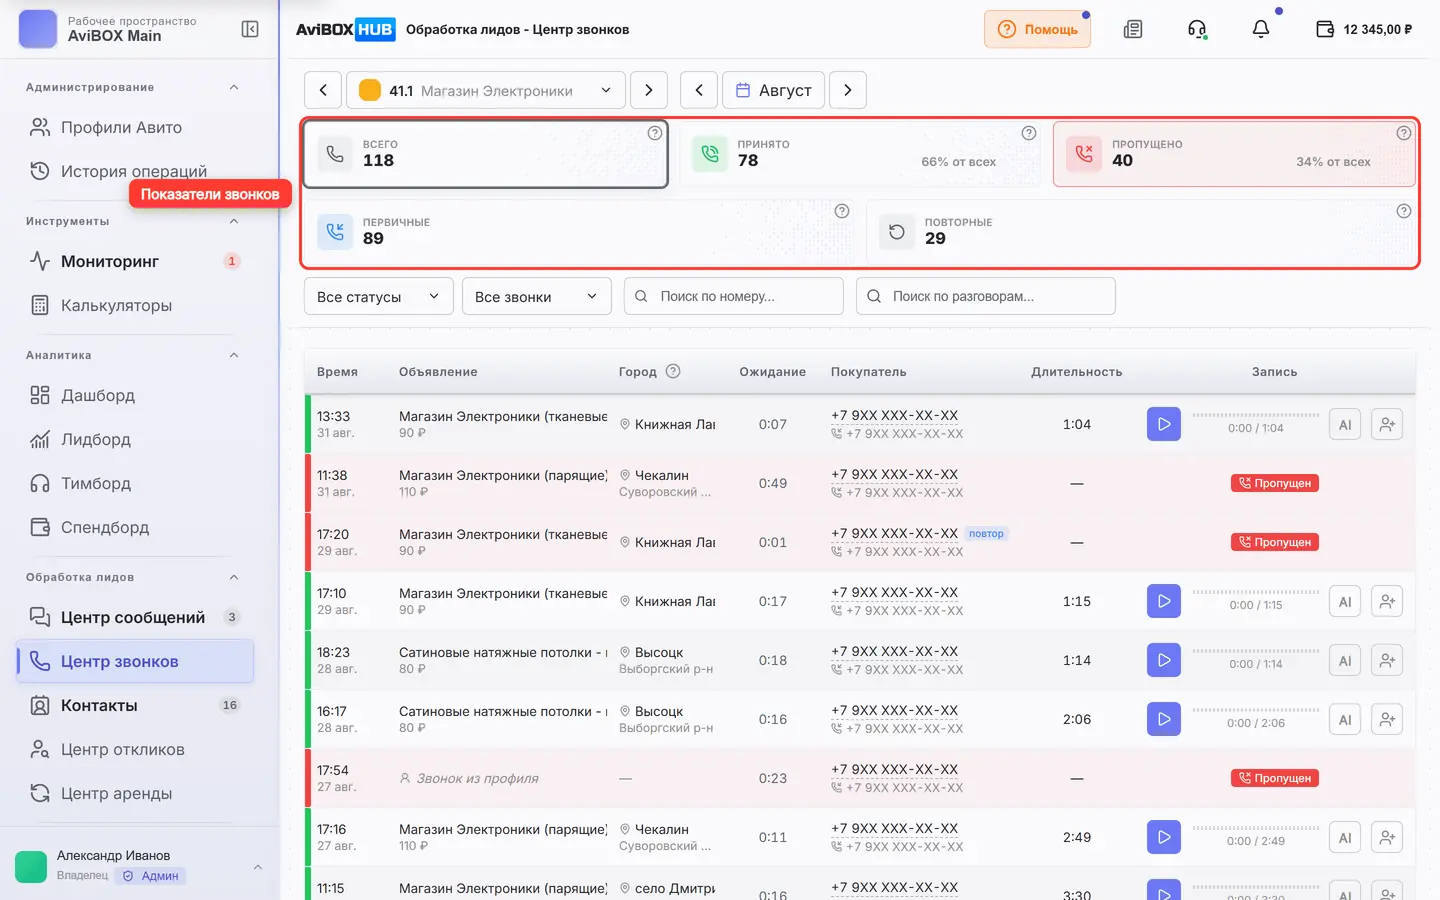Viewport: 1440px width, 900px height.
Task: Go to previous month arrow before Август
Action: (699, 90)
